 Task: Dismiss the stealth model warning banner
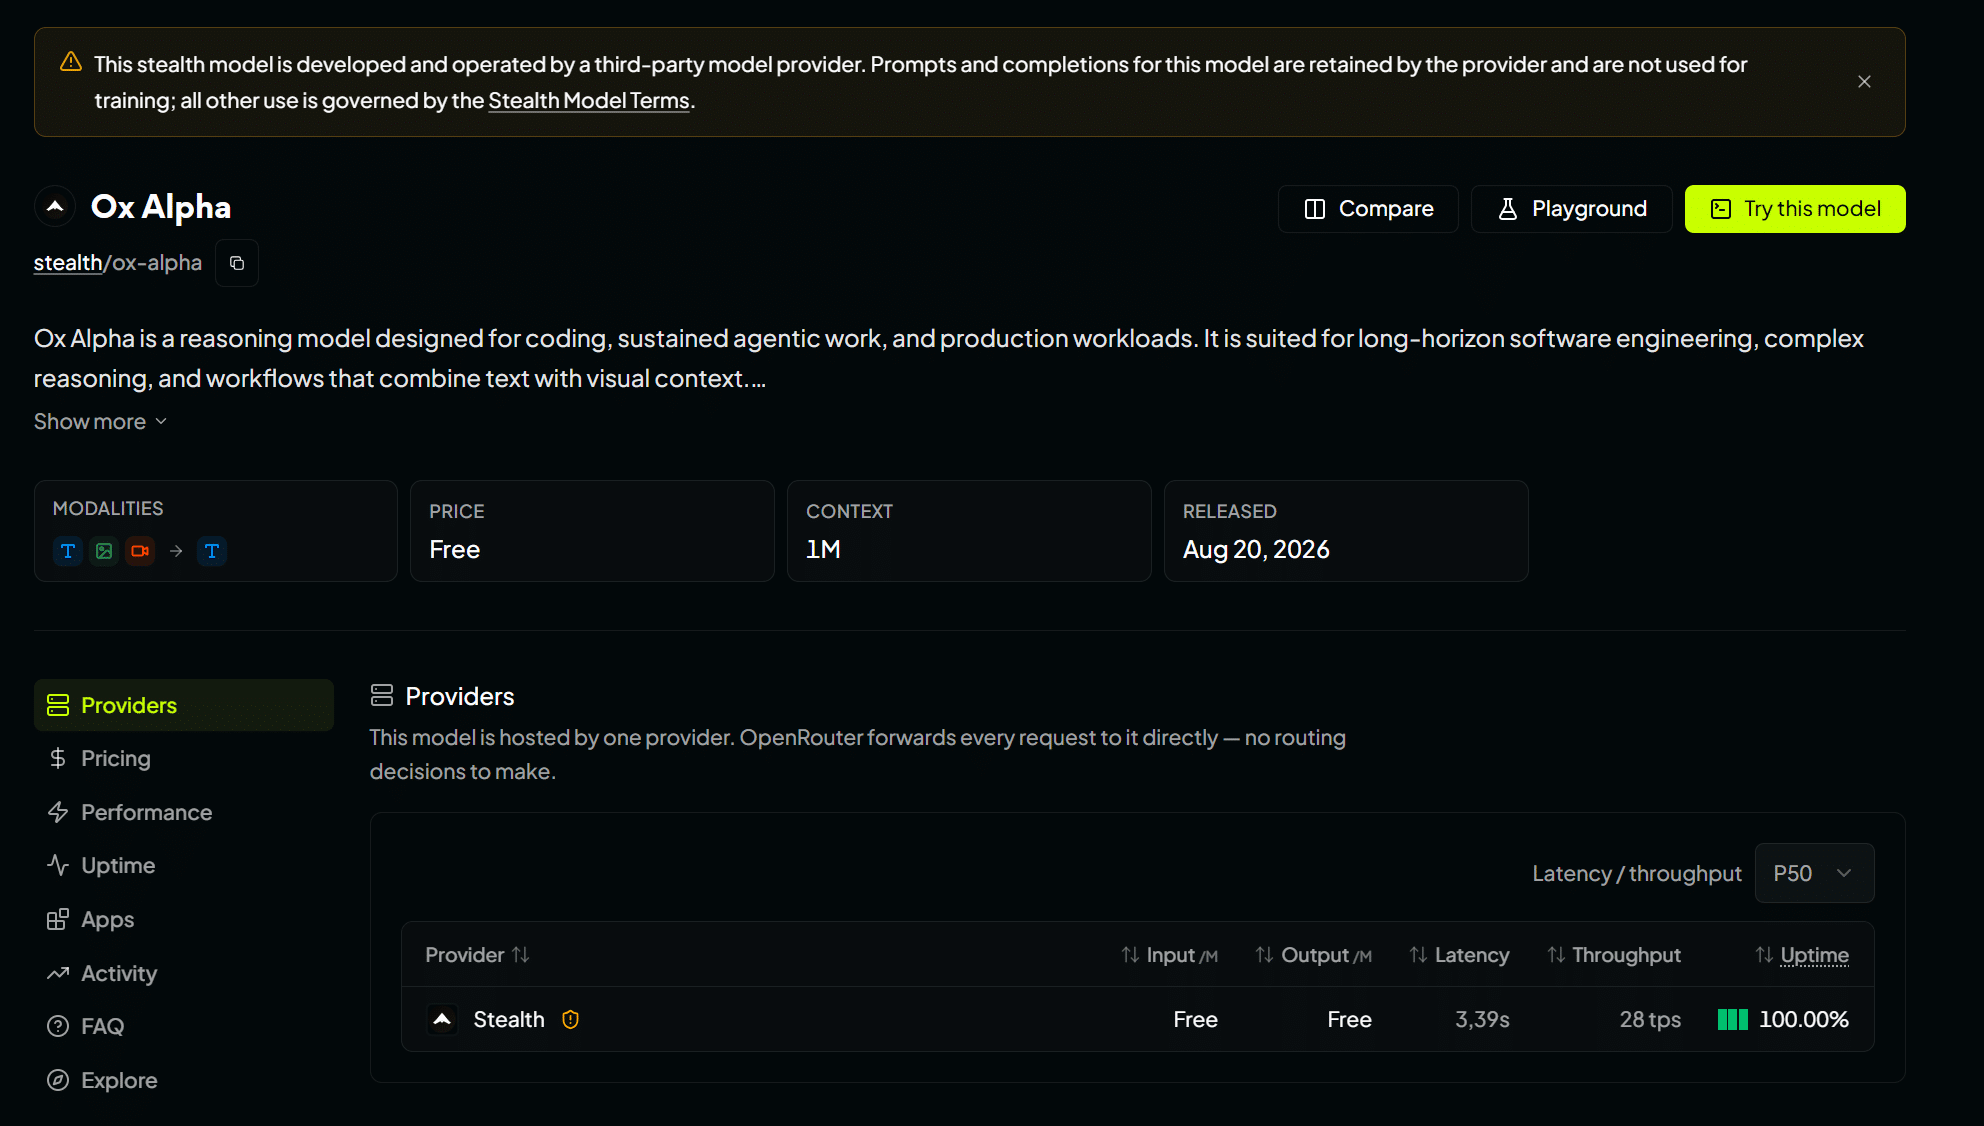click(1864, 82)
